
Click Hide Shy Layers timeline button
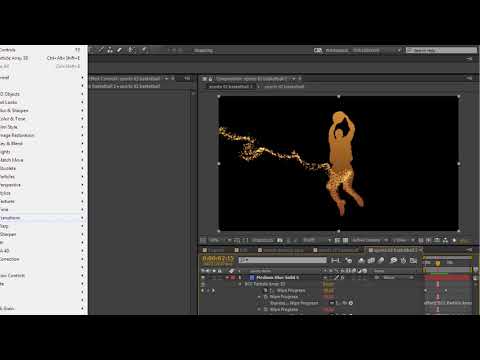click(x=362, y=260)
